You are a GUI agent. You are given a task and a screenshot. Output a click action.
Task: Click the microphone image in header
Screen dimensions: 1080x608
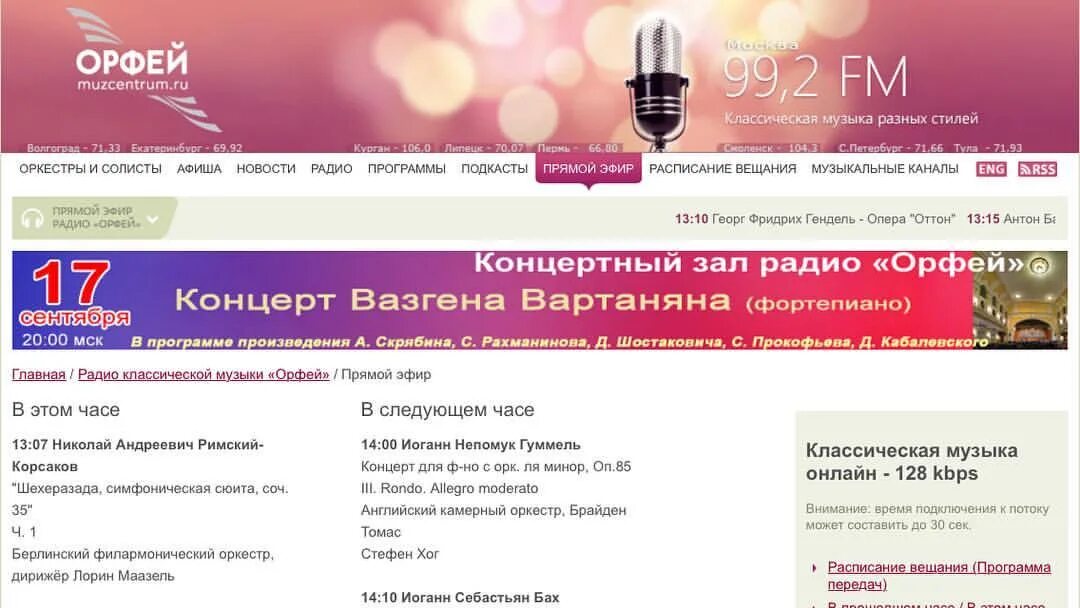click(657, 83)
